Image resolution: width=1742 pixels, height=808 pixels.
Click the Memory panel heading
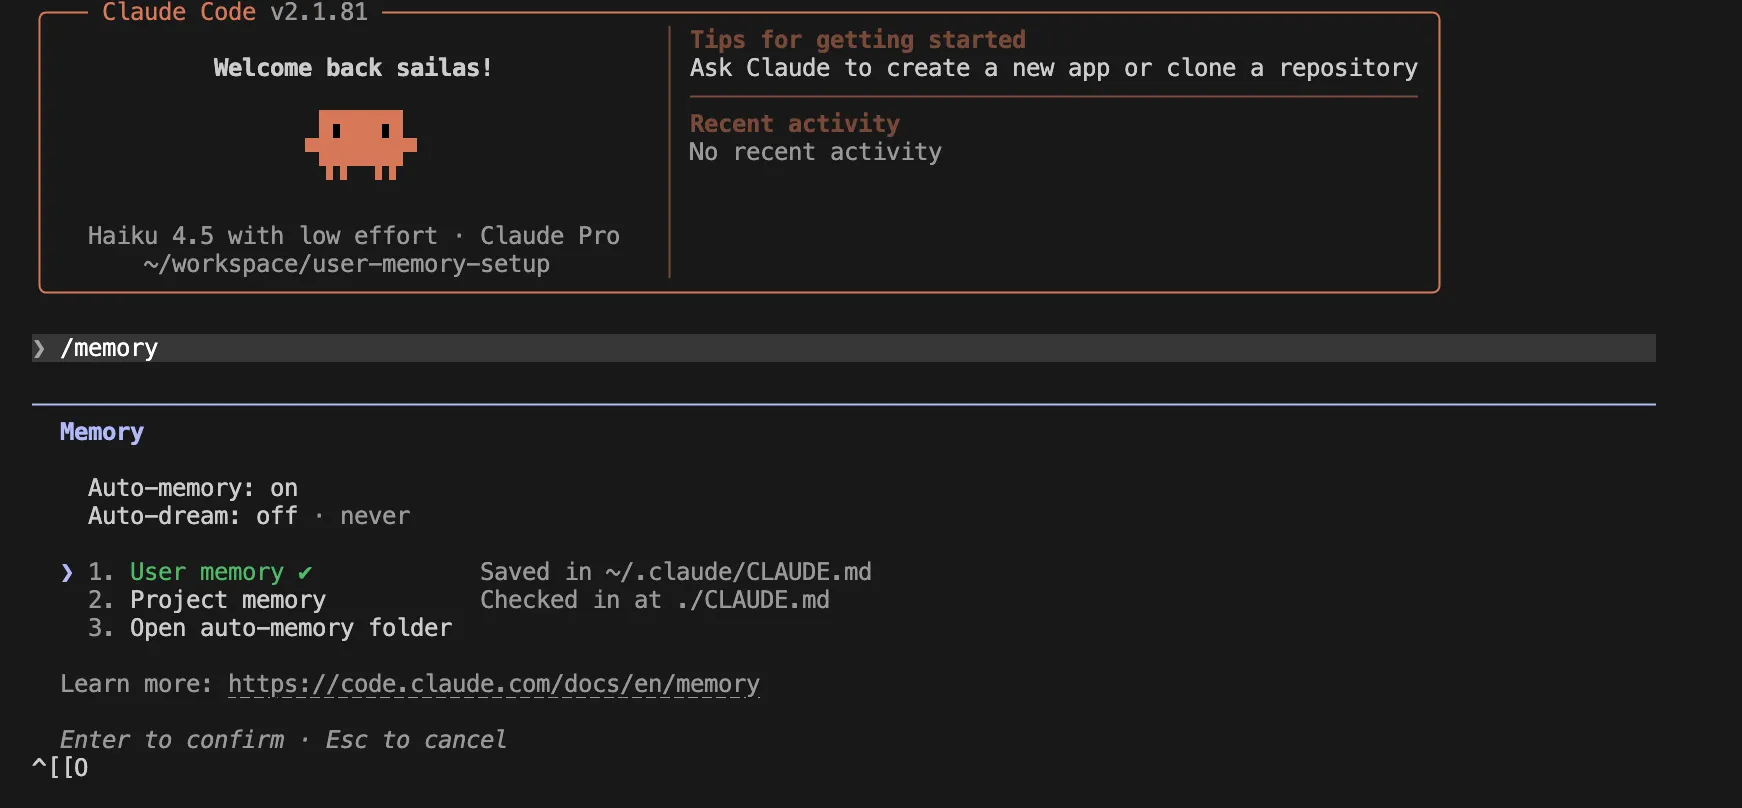tap(101, 432)
